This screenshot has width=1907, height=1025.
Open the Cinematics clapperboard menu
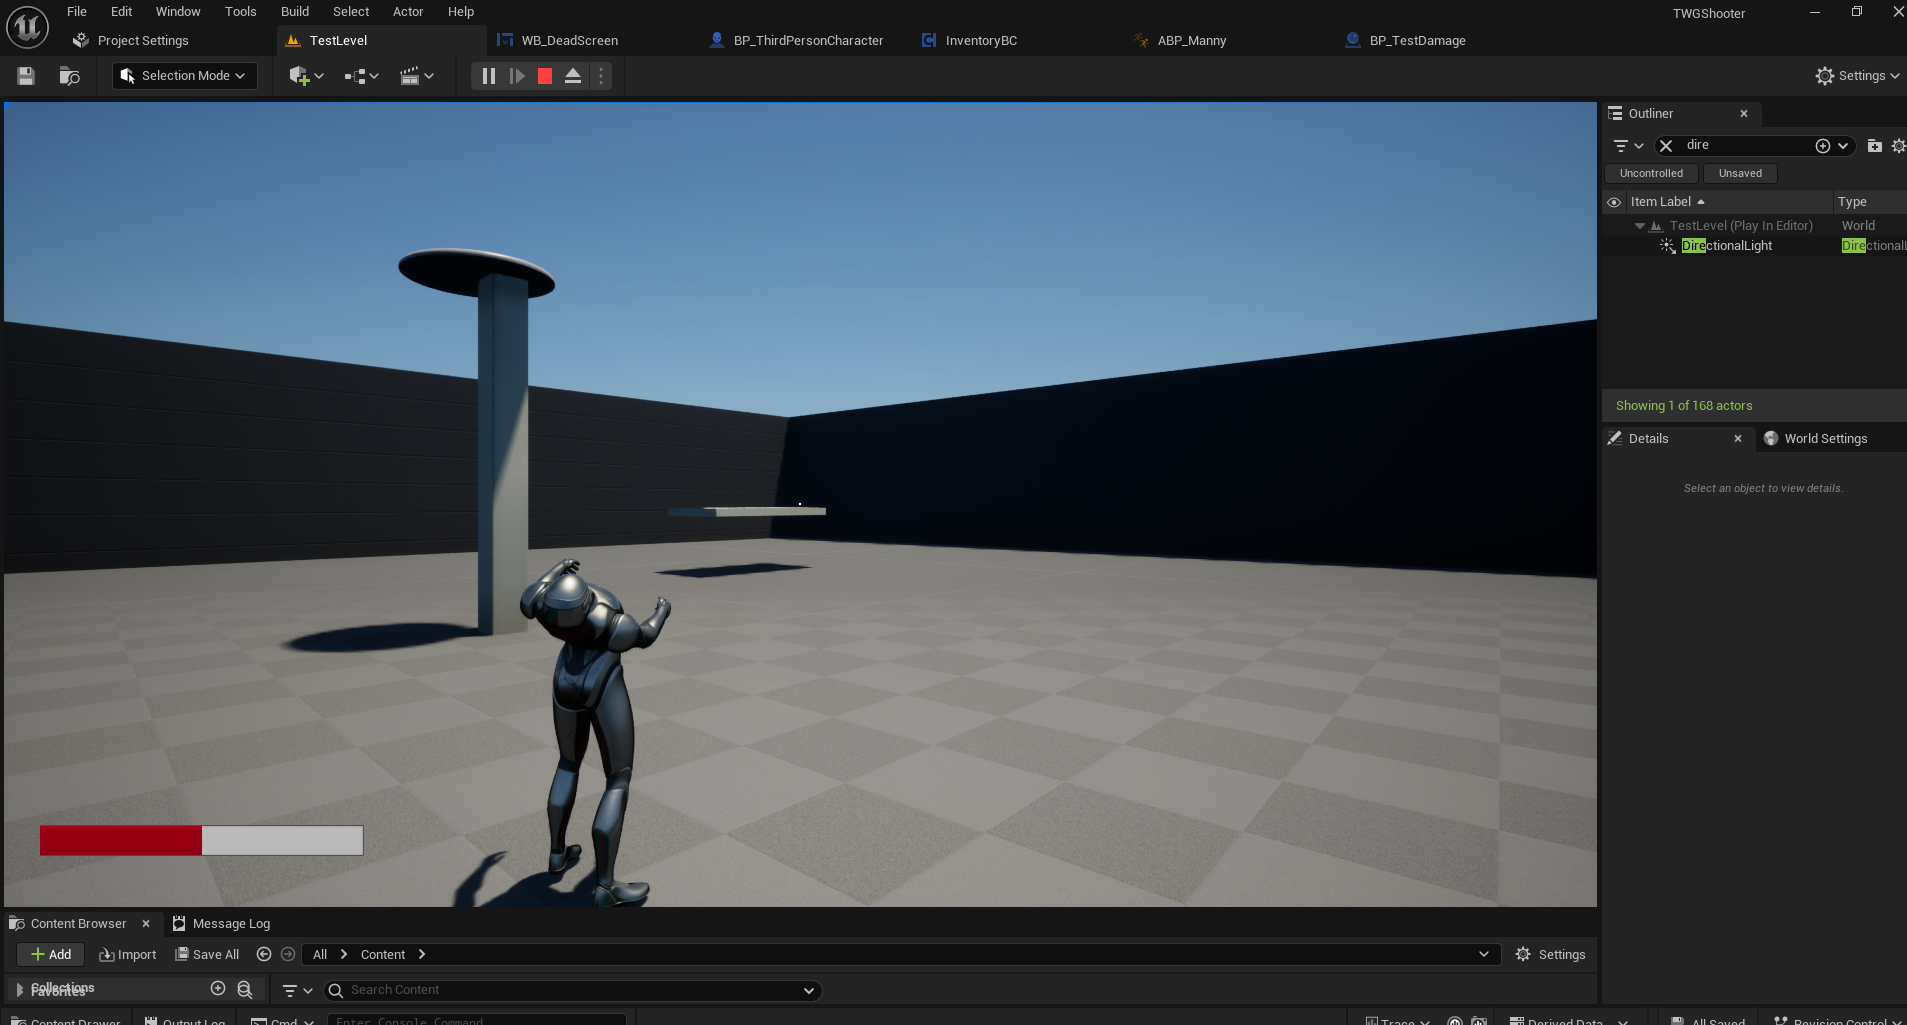tap(416, 76)
